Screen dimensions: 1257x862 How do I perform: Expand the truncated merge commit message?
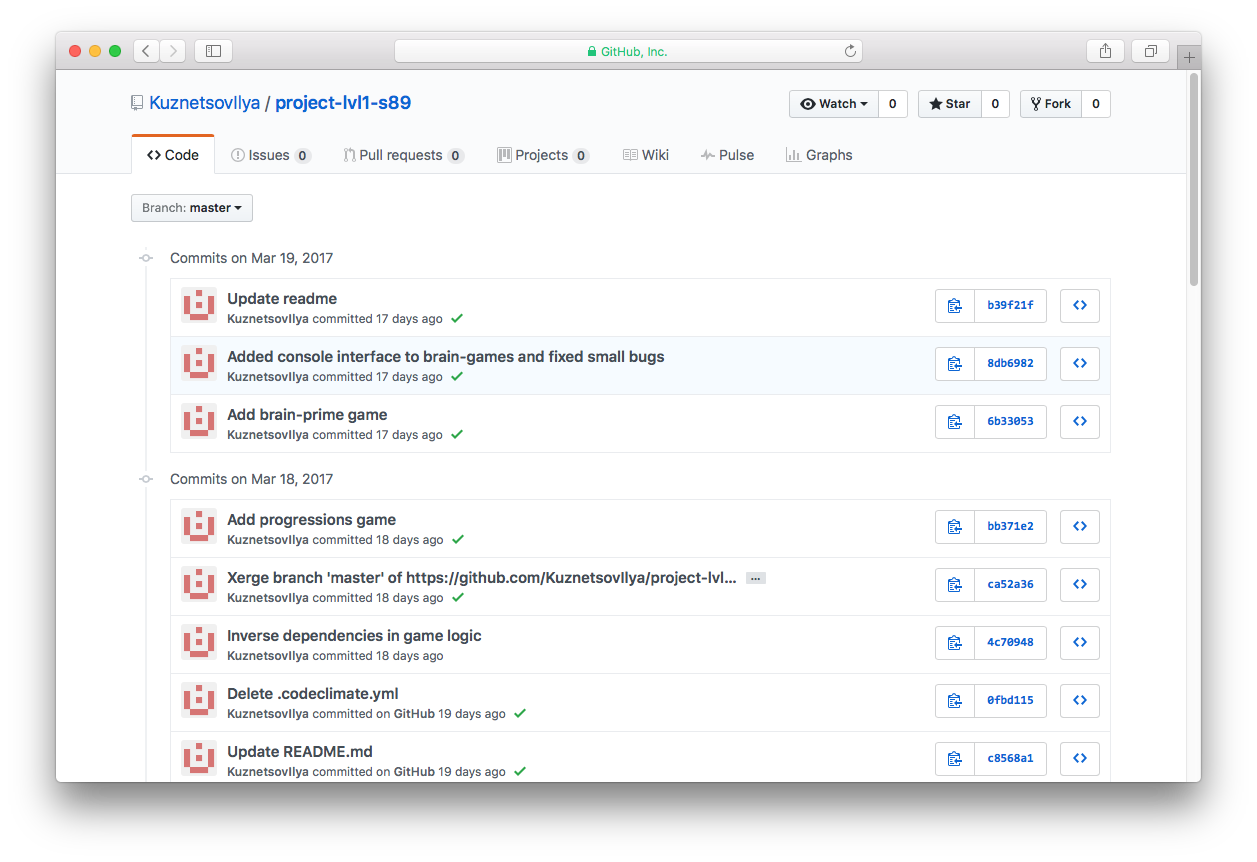[x=755, y=578]
